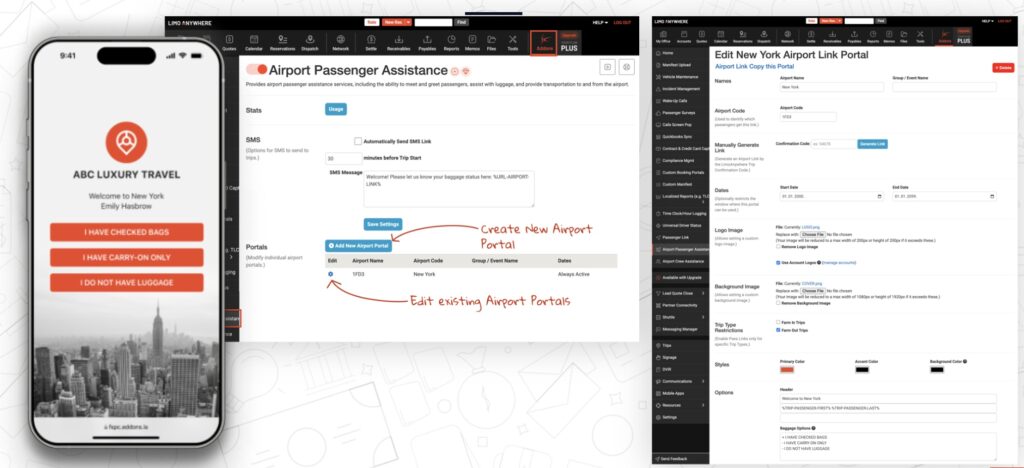Open Airport Crew Assistance in the sidebar
This screenshot has width=1024, height=468.
(x=680, y=261)
